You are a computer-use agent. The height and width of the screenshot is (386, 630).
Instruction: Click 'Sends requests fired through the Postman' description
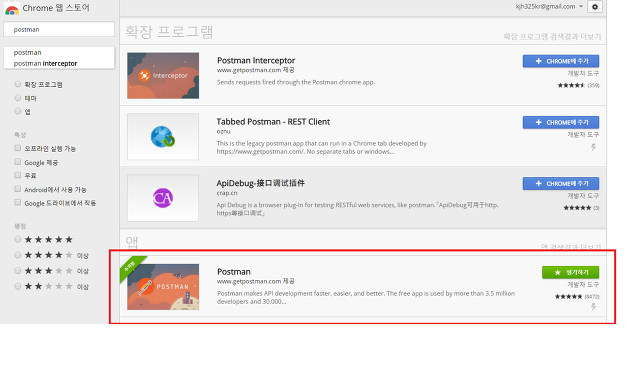[x=296, y=82]
